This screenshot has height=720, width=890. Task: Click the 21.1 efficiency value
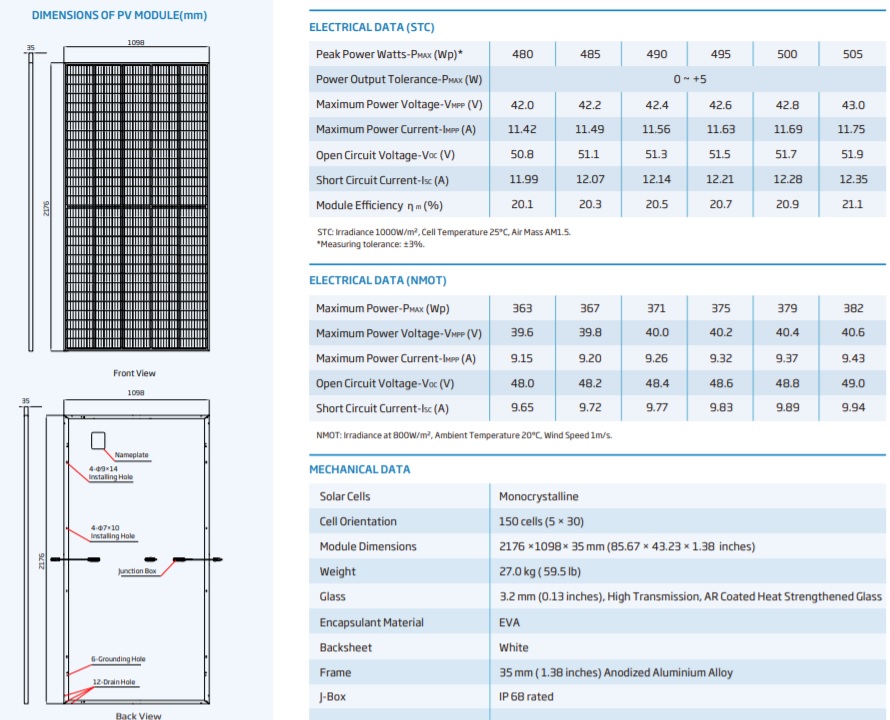(x=853, y=204)
